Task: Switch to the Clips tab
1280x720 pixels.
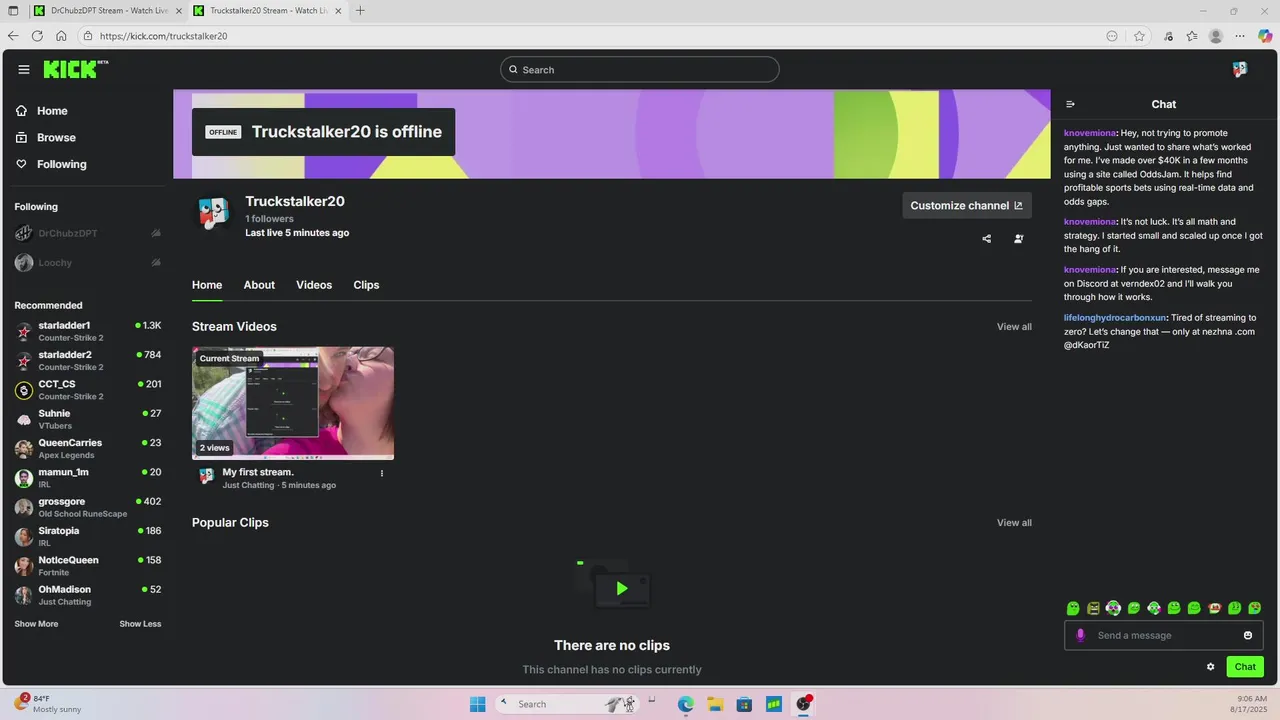Action: [x=366, y=285]
